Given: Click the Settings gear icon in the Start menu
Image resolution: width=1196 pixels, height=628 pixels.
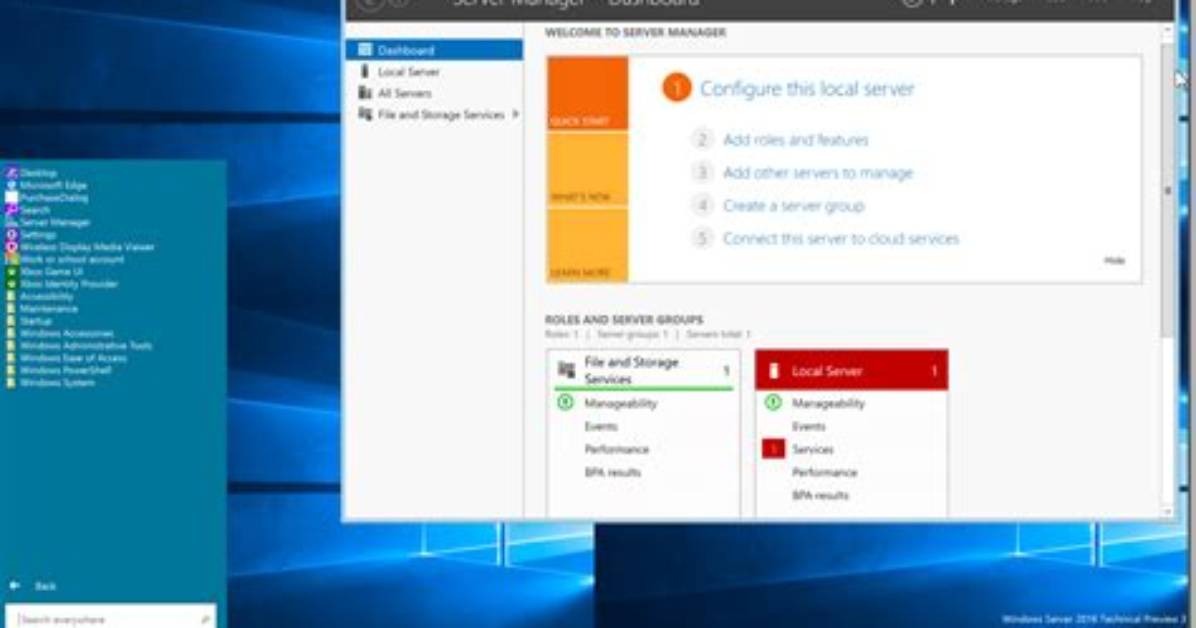Looking at the screenshot, I should coord(11,234).
